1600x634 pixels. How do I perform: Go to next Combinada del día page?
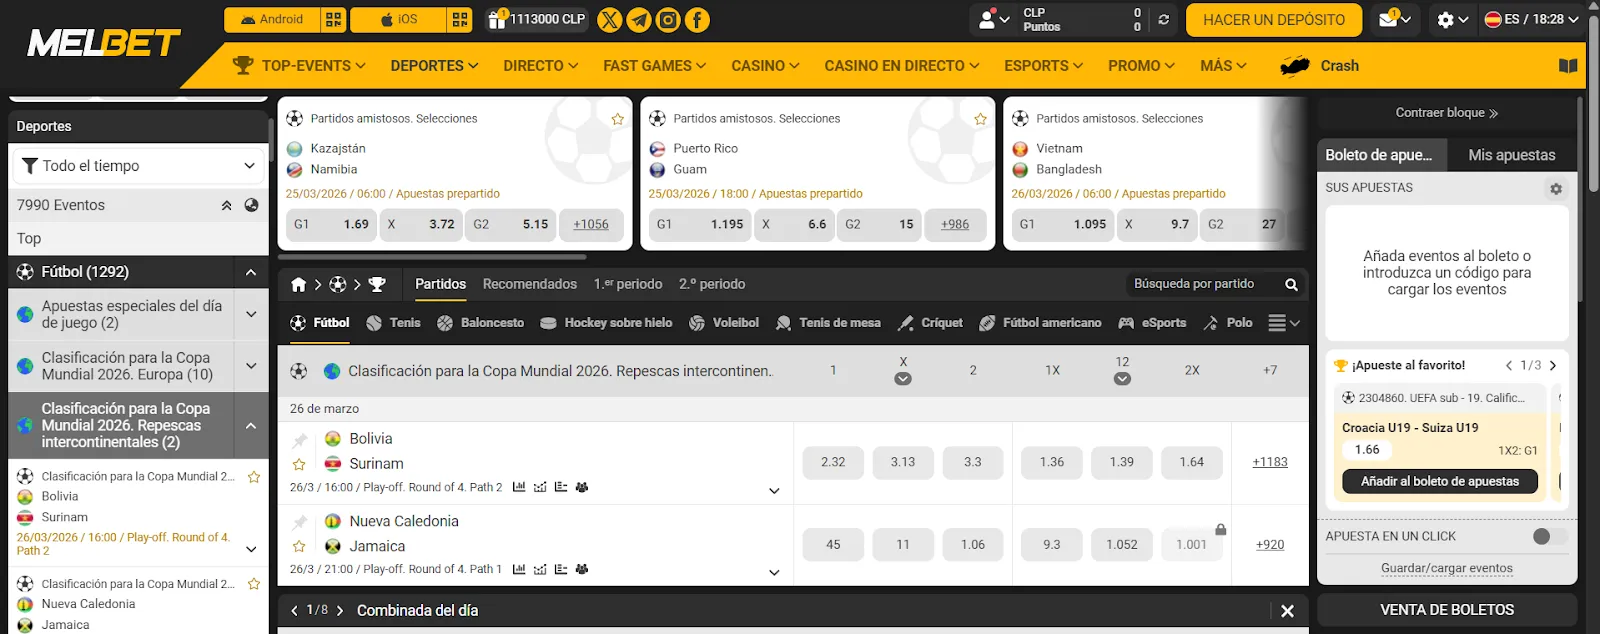point(340,611)
